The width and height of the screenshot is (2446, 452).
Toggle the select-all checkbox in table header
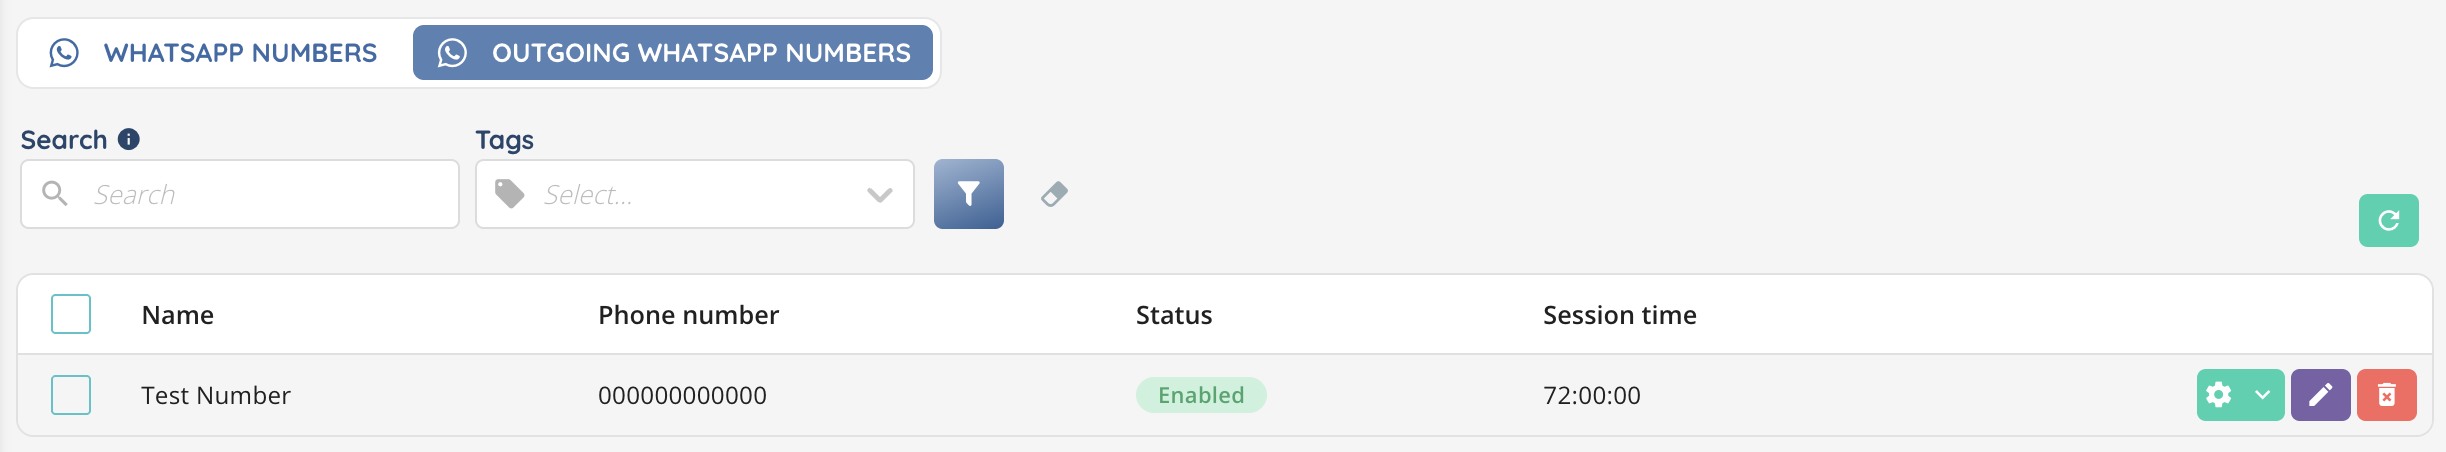[x=71, y=314]
